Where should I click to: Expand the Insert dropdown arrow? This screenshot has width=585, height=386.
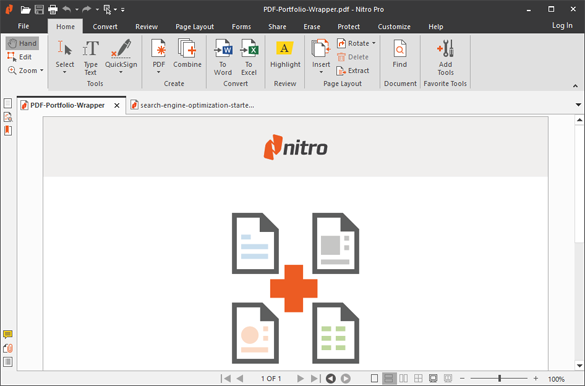(x=321, y=72)
